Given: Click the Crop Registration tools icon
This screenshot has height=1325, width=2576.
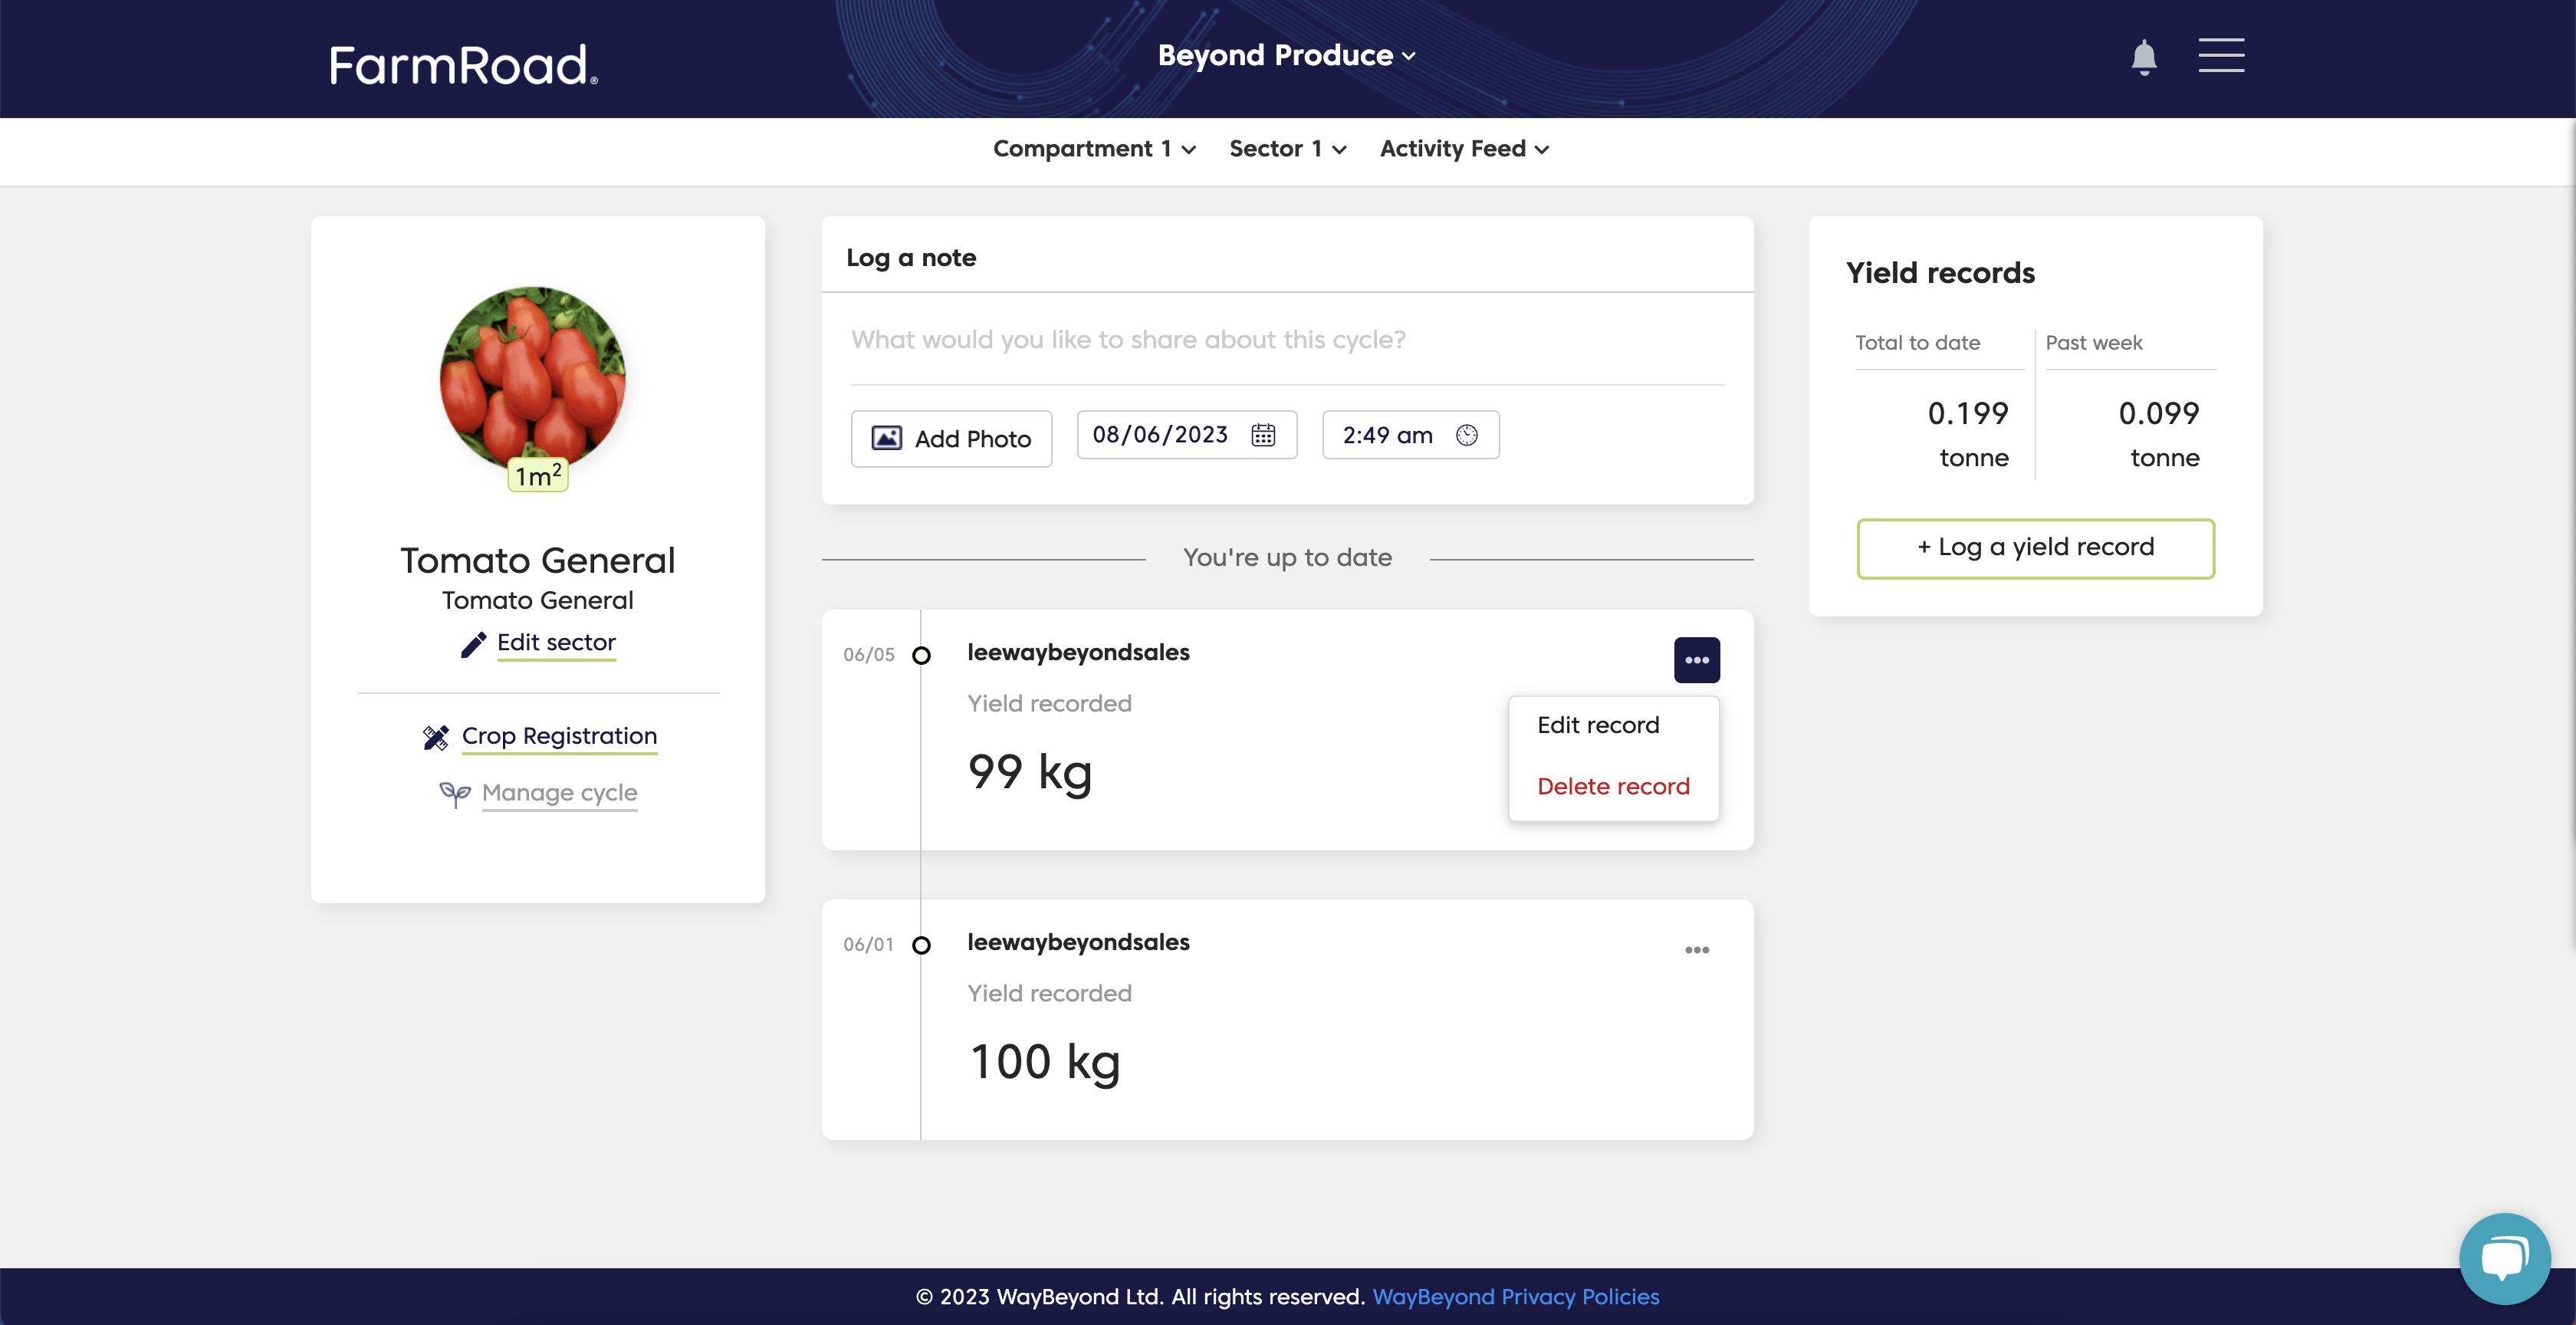Looking at the screenshot, I should 435,738.
